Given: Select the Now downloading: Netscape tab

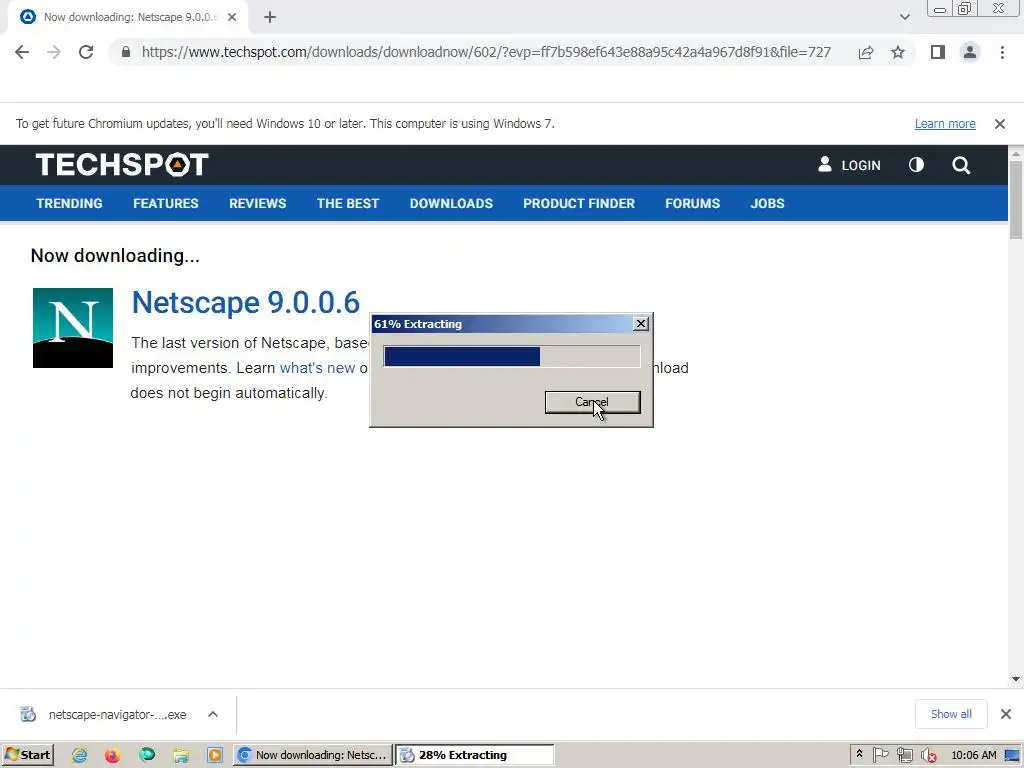Looking at the screenshot, I should coord(129,18).
